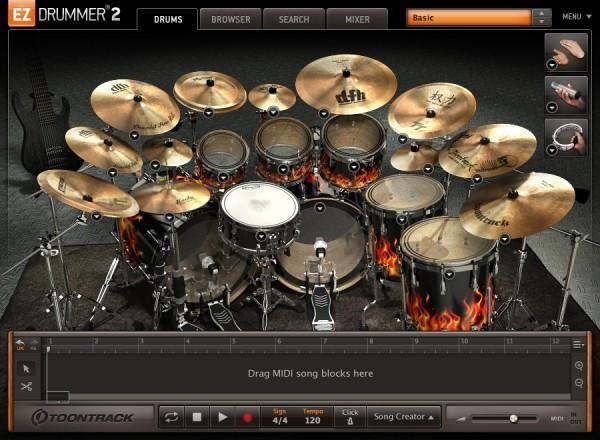Switch to the Browser tab
The width and height of the screenshot is (600, 440).
(230, 18)
